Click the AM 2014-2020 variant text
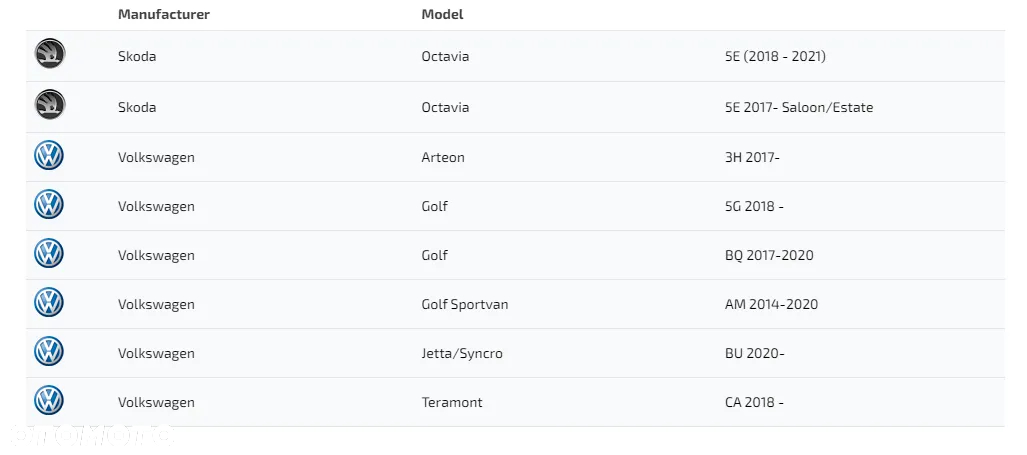Screen dimensions: 1027x455 point(771,304)
